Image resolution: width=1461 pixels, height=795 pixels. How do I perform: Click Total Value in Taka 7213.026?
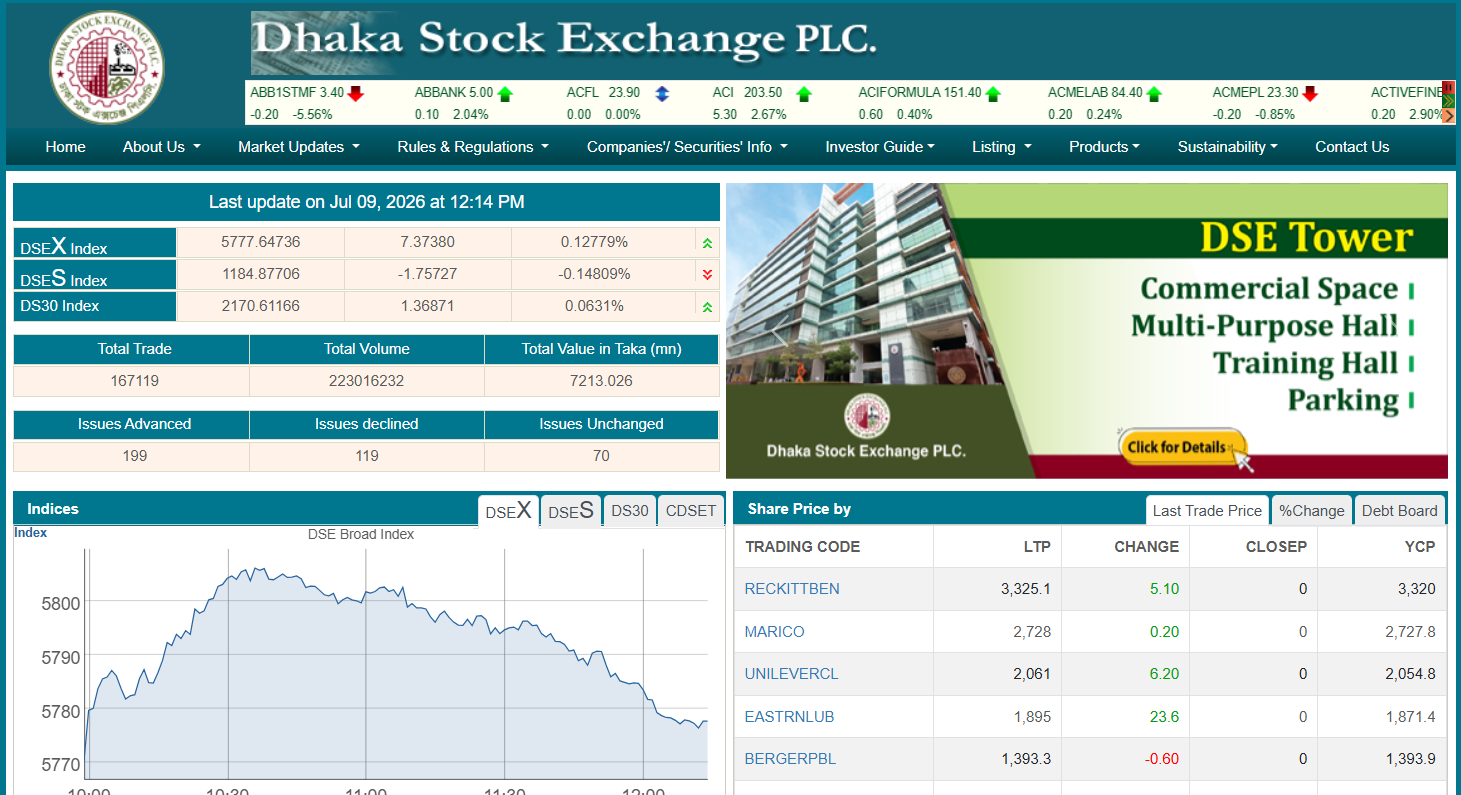tap(602, 381)
